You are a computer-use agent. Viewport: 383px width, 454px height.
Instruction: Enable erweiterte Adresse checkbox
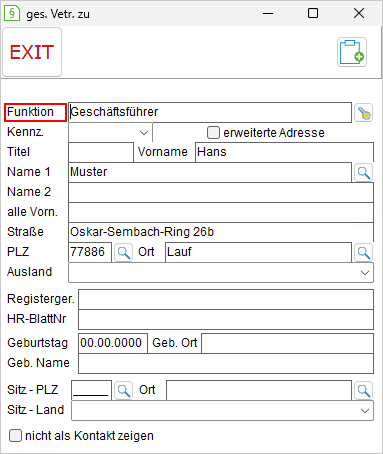click(x=213, y=132)
